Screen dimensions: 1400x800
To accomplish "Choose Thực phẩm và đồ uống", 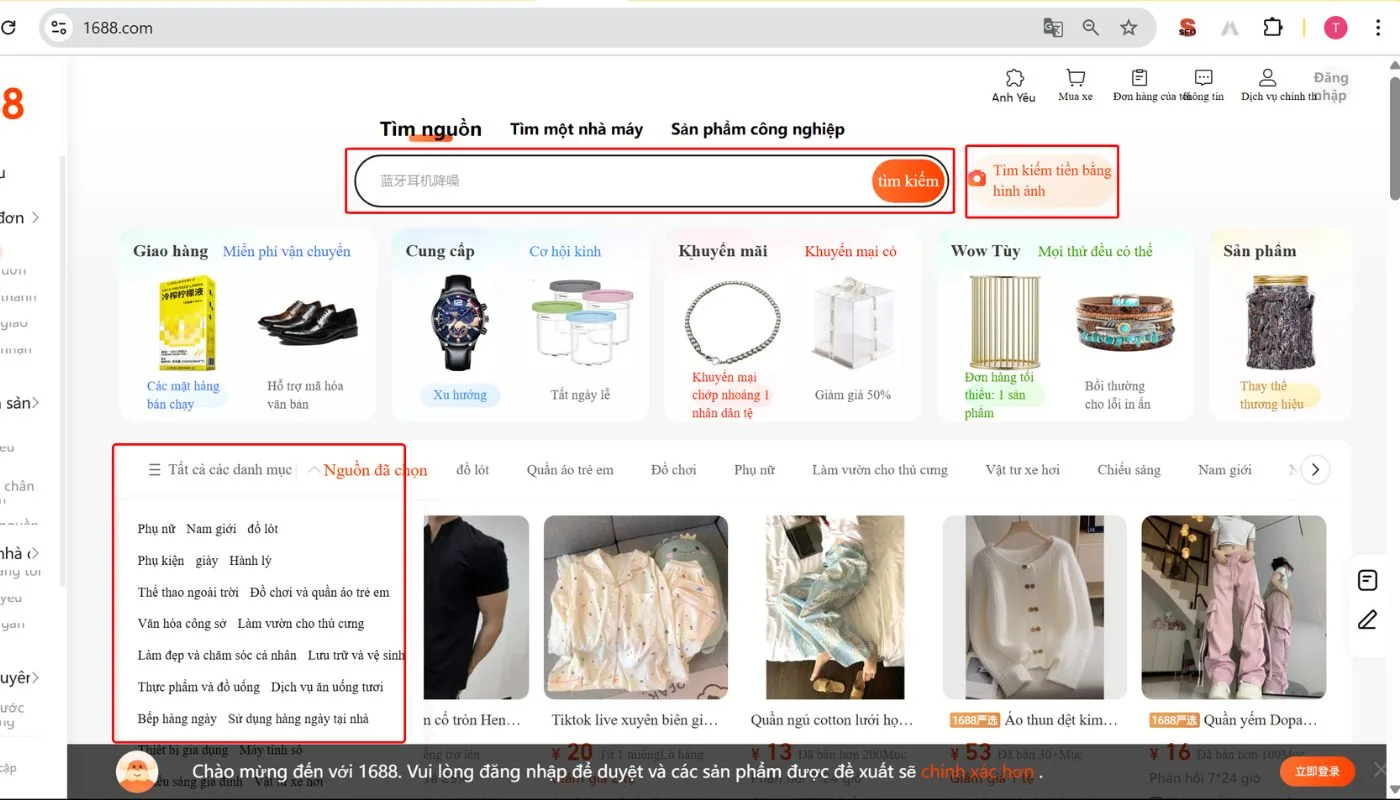I will [198, 688].
